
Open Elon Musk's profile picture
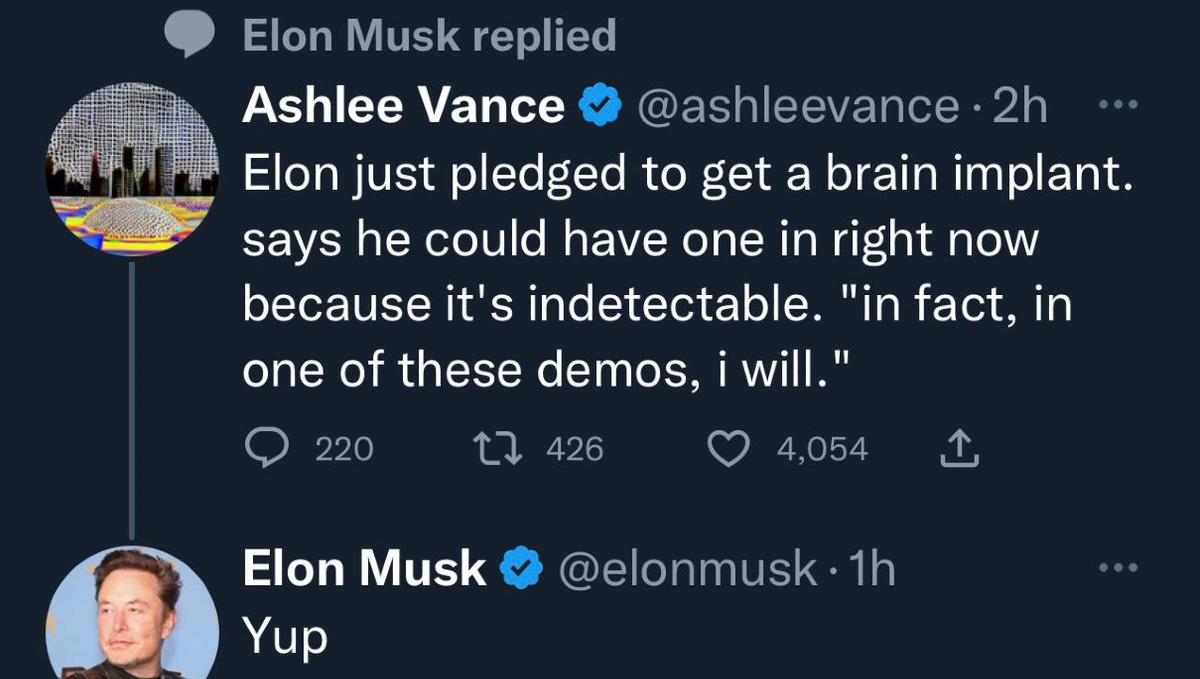click(131, 613)
